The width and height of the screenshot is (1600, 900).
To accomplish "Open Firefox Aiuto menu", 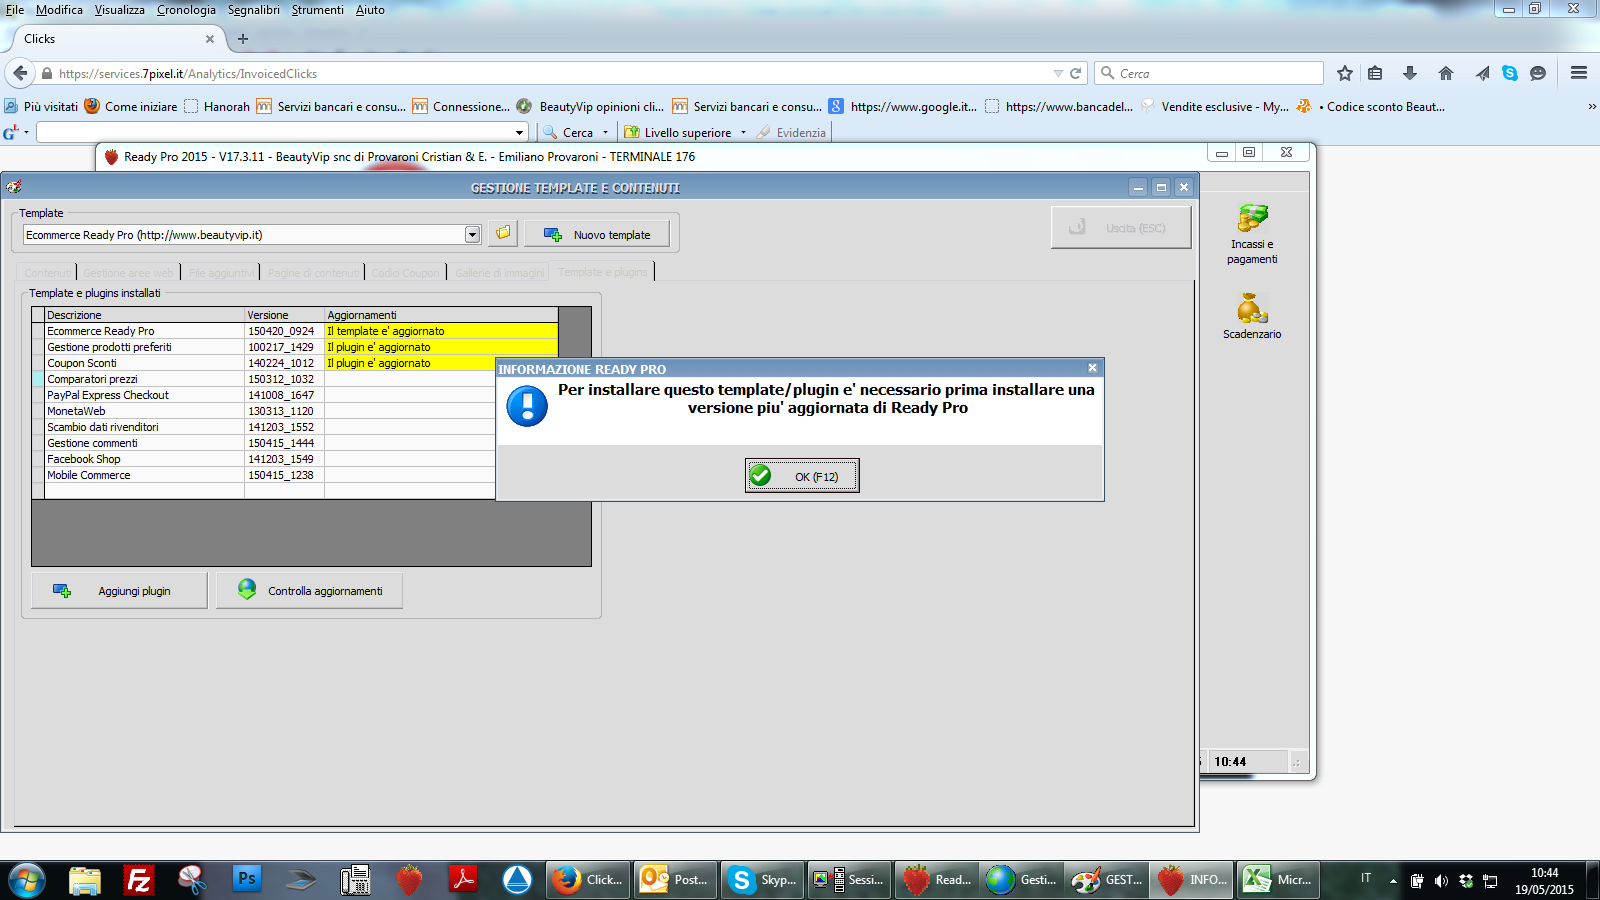I will (x=370, y=10).
